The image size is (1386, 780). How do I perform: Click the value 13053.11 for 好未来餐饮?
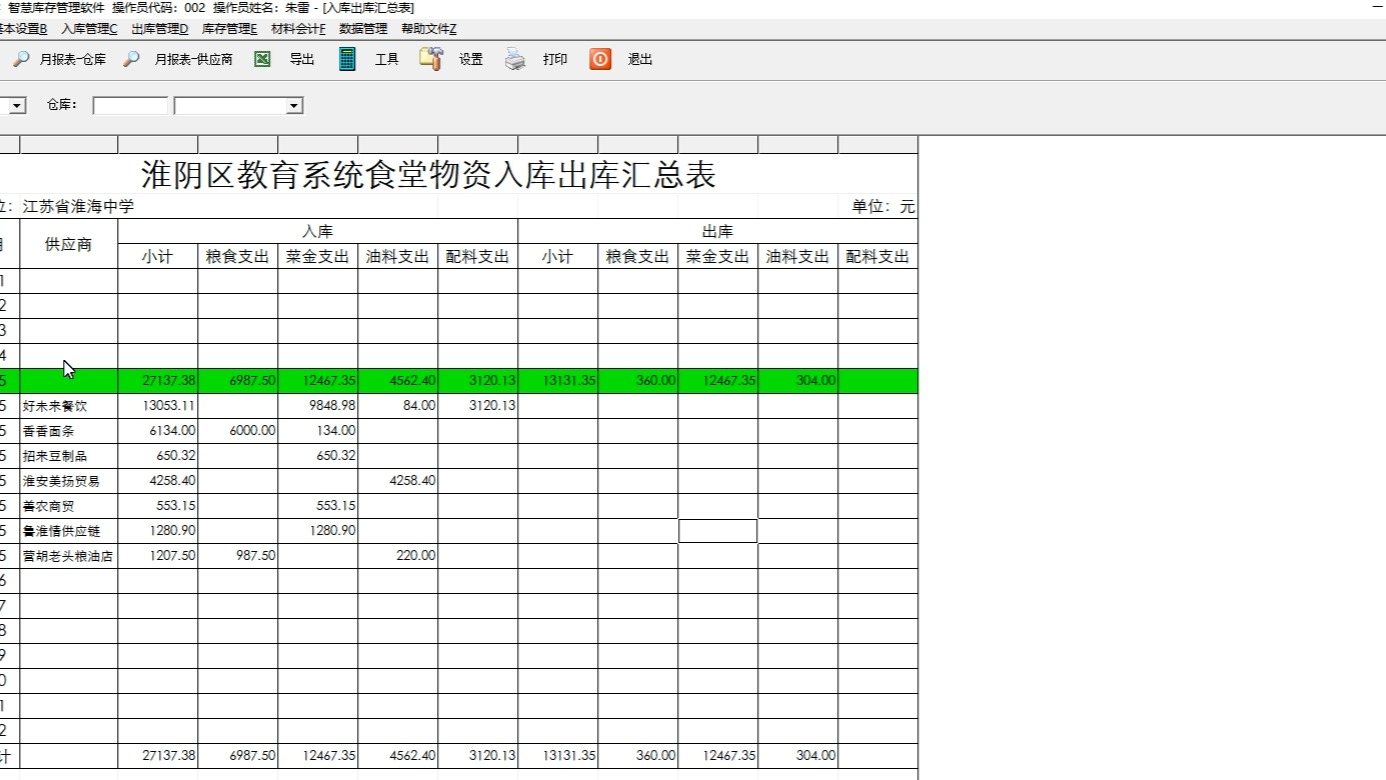coord(169,406)
